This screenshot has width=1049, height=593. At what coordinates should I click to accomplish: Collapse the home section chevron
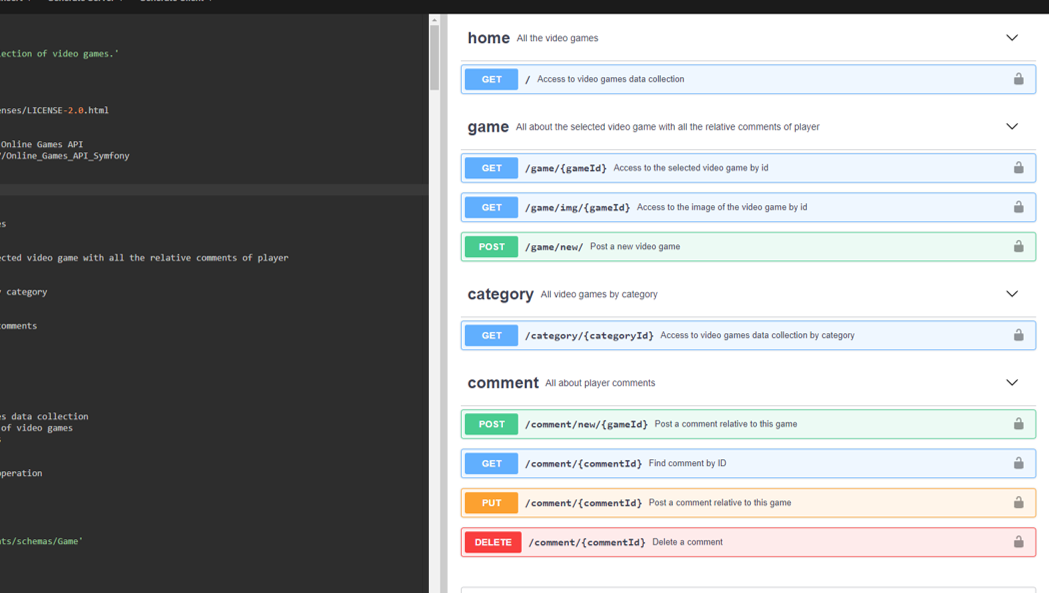1011,37
